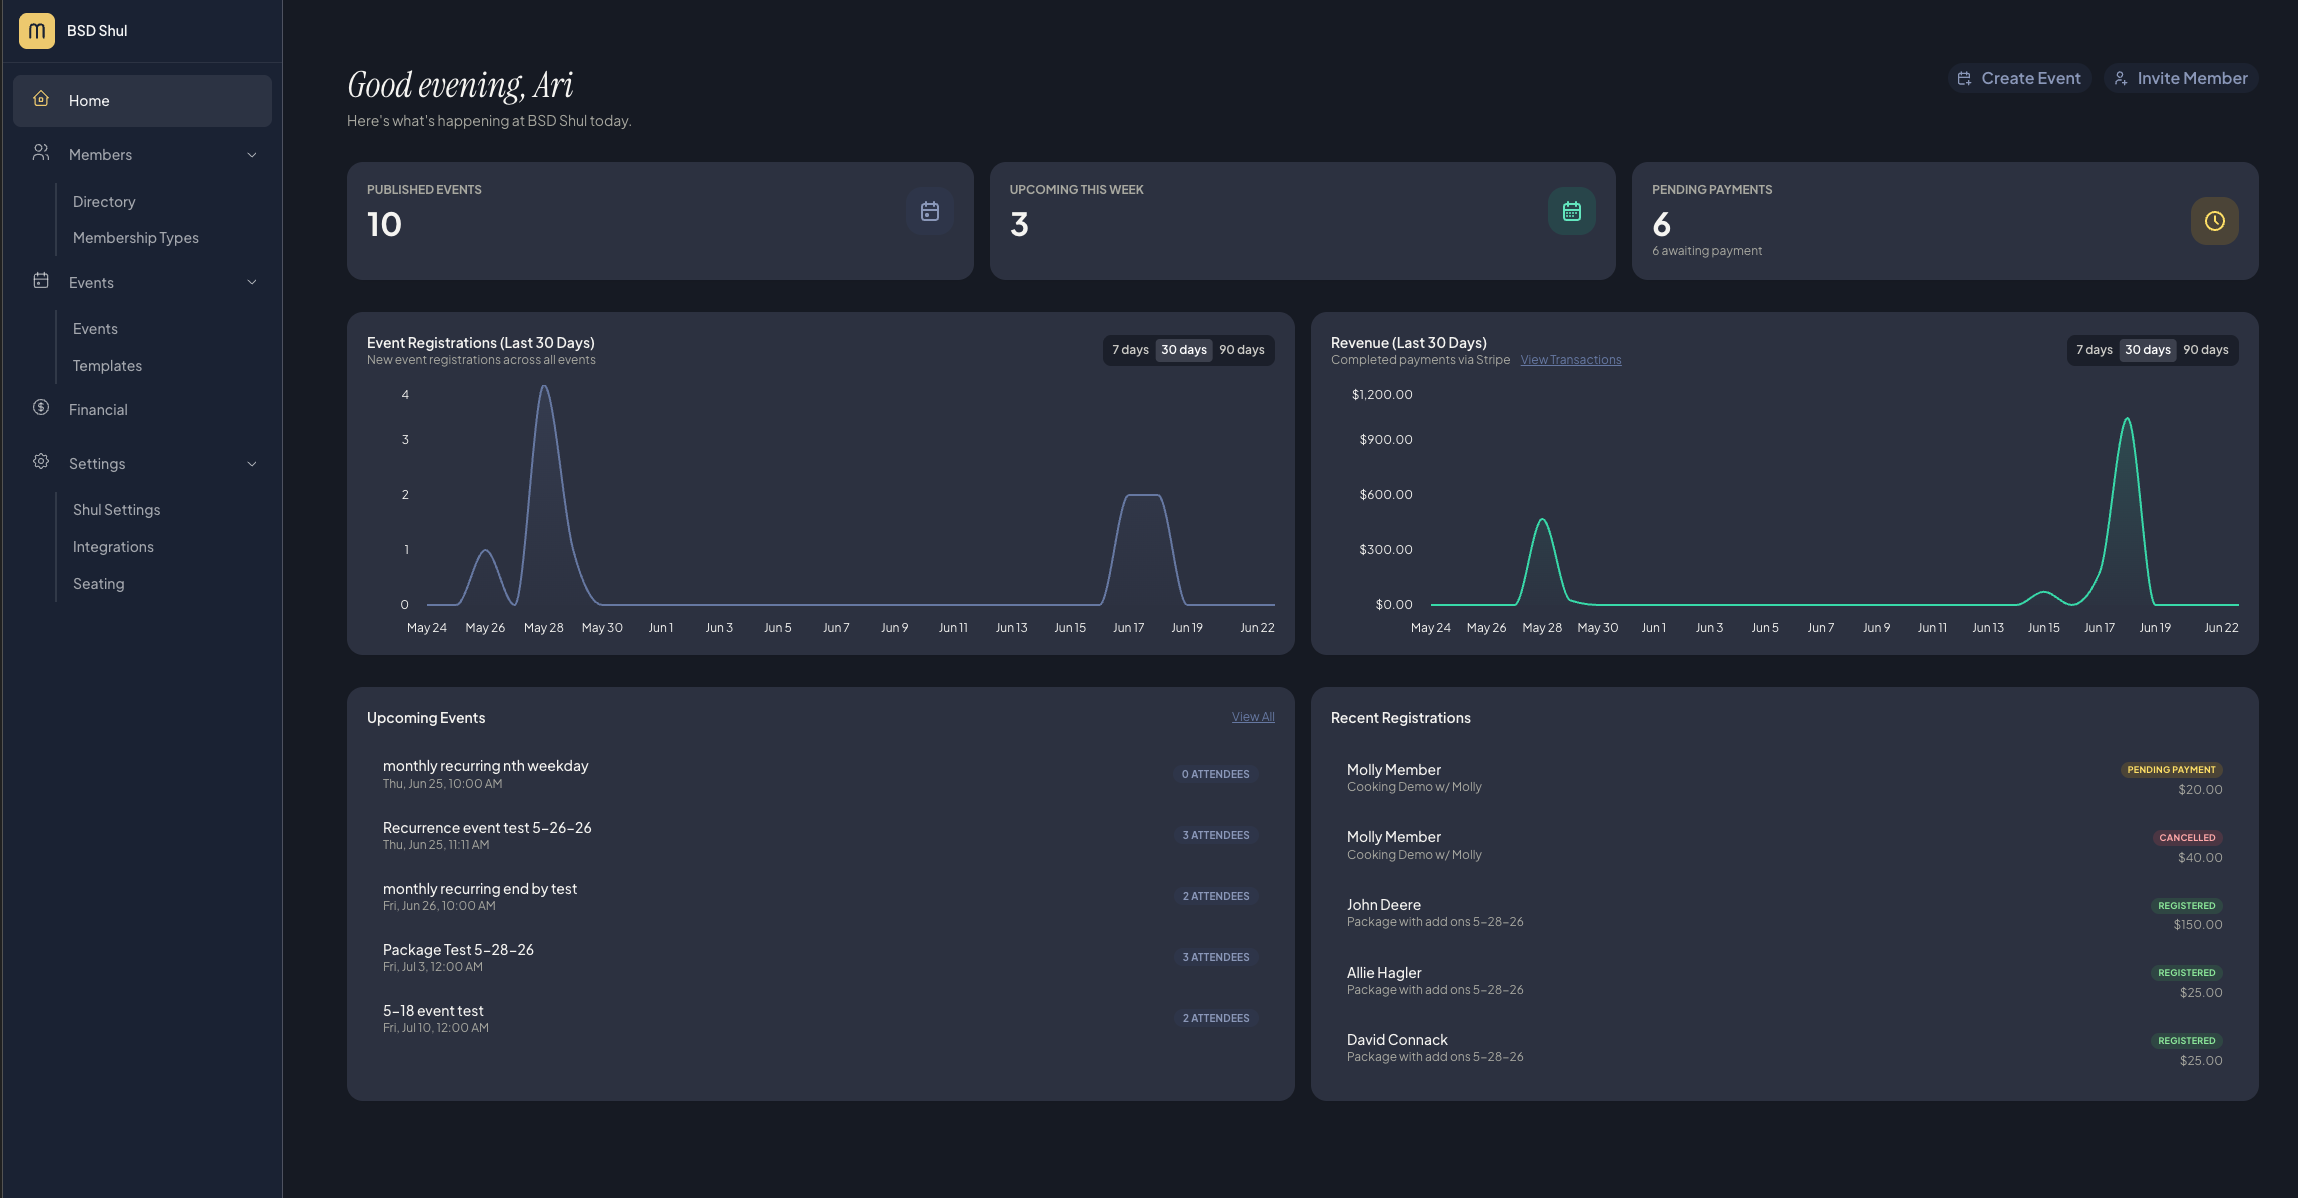This screenshot has width=2298, height=1198.
Task: Click the May 28 peak on registrations chart
Action: point(544,386)
